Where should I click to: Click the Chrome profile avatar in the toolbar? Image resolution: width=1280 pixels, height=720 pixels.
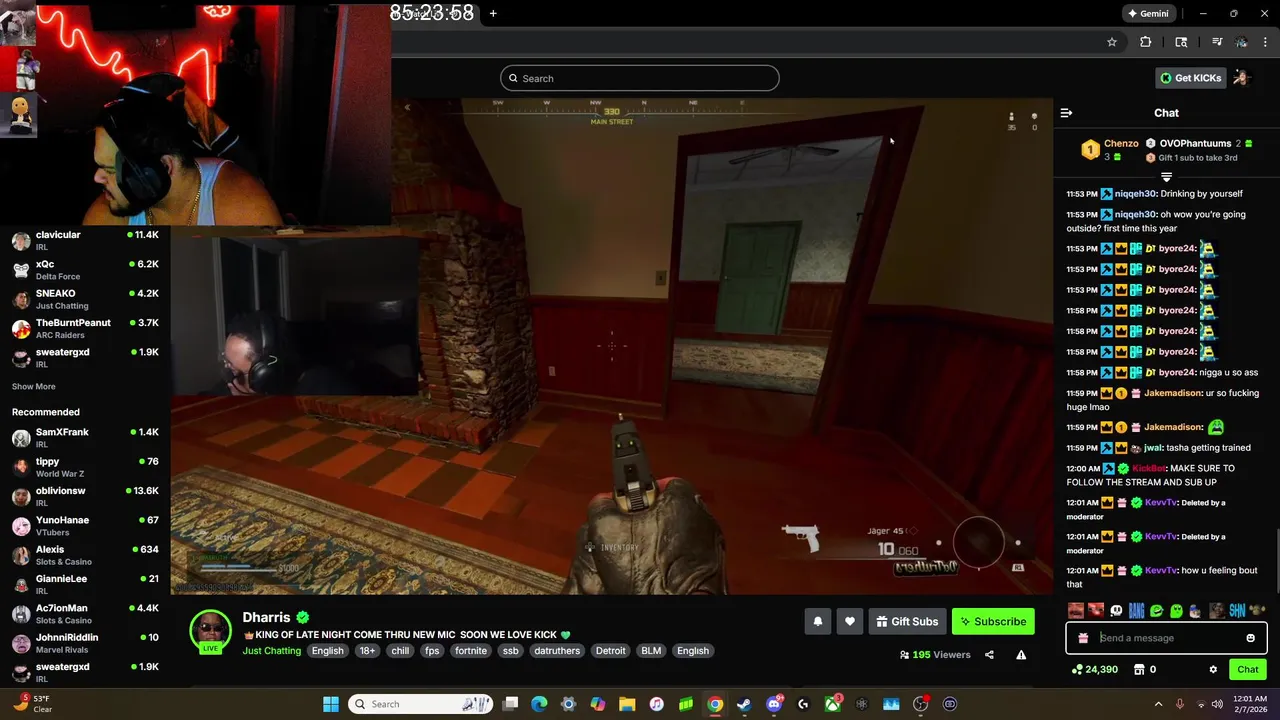click(x=1241, y=42)
